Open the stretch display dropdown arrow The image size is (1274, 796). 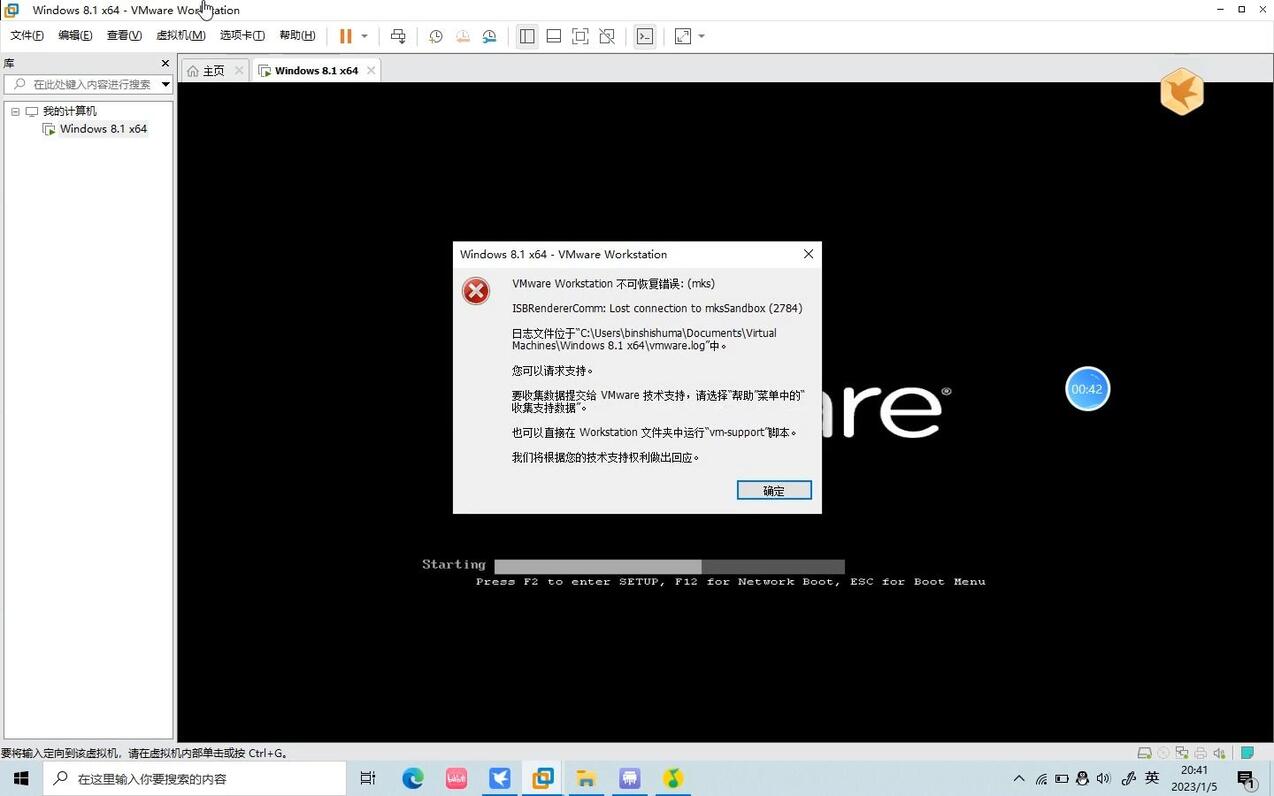(x=702, y=36)
